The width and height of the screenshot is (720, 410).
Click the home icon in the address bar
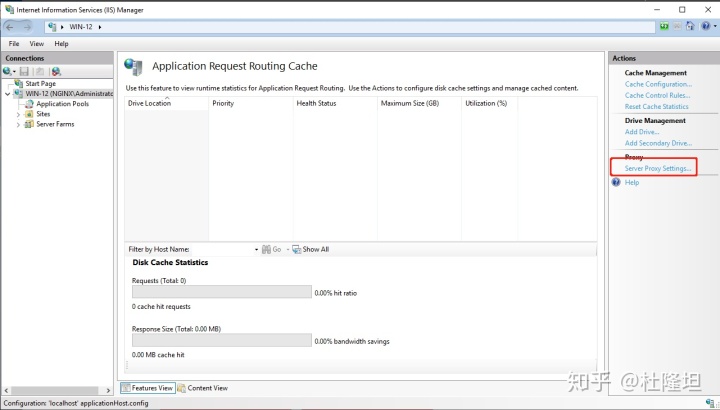(x=690, y=26)
